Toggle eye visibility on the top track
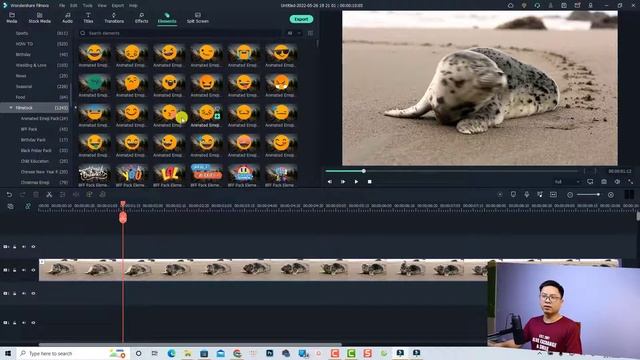640x360 pixels. click(x=33, y=247)
